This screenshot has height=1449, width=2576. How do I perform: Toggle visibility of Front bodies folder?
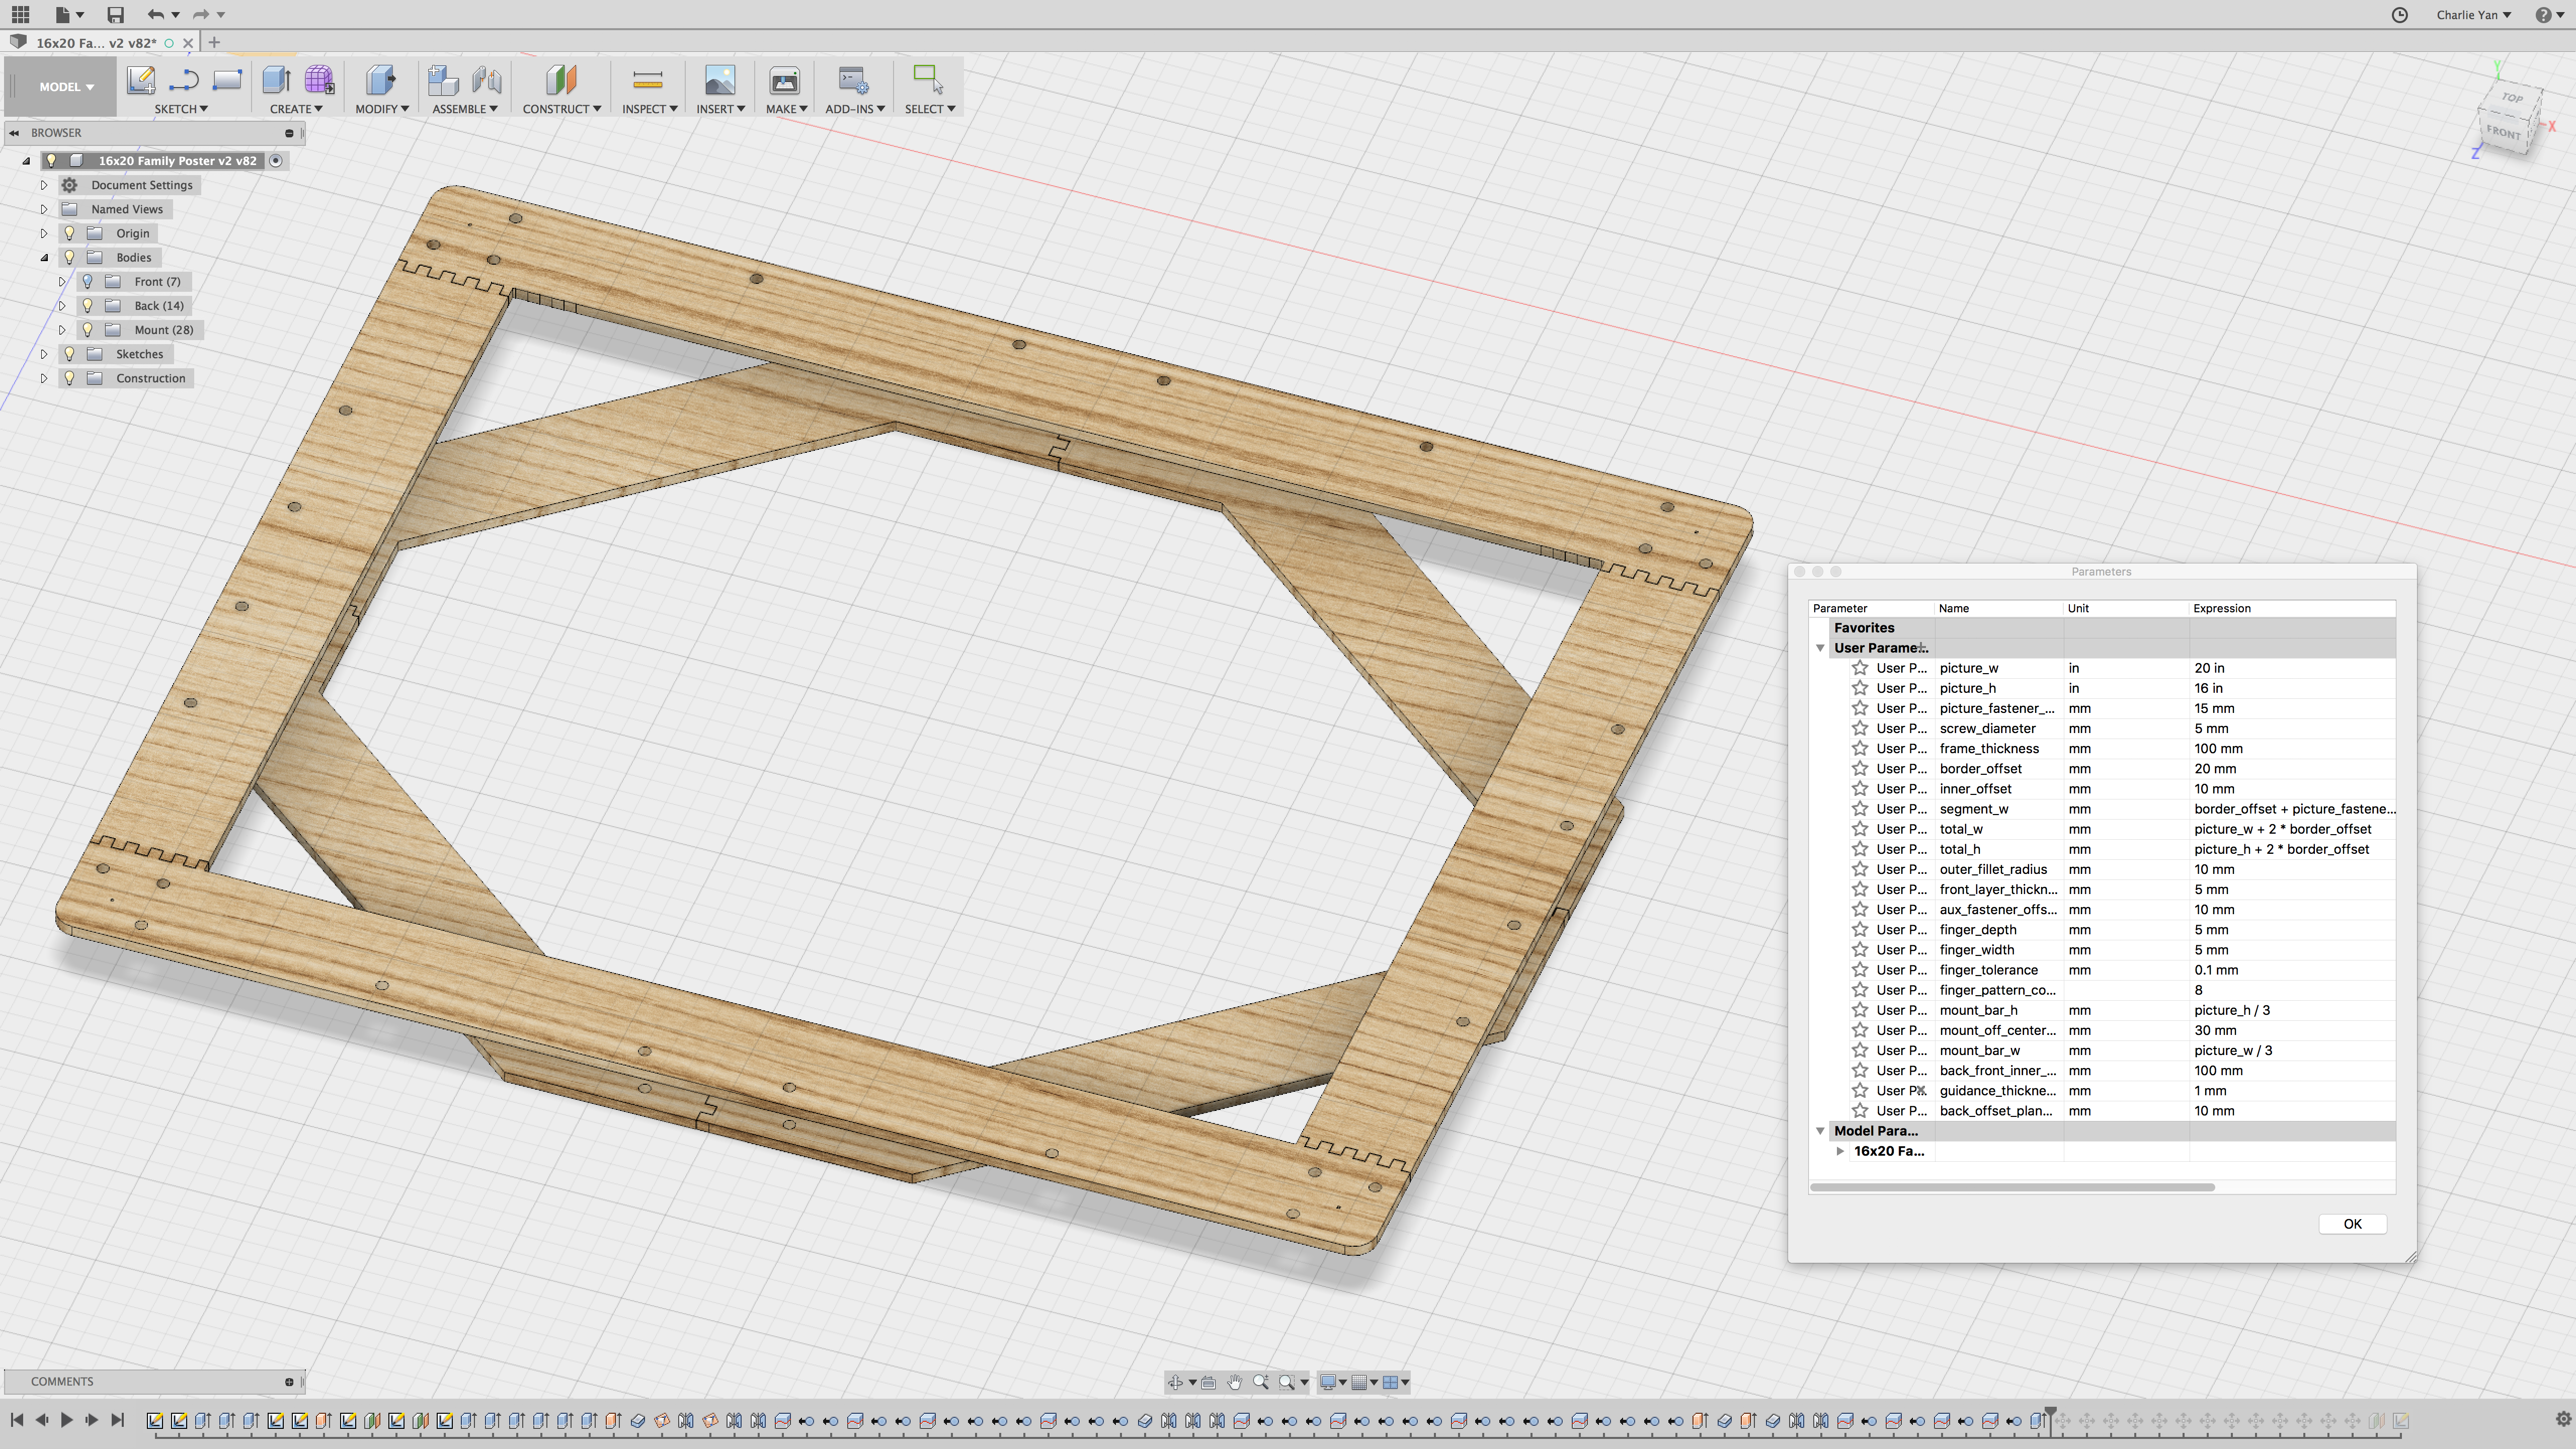pyautogui.click(x=88, y=282)
